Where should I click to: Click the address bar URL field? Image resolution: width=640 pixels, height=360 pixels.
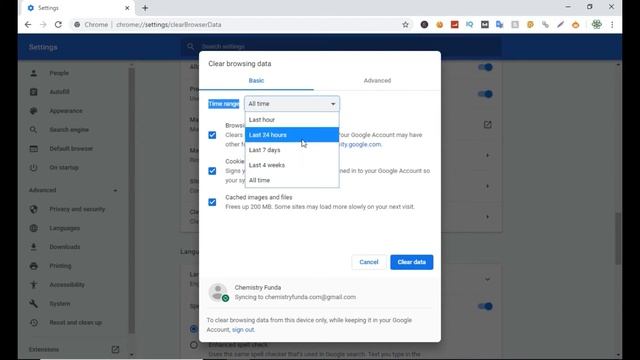(241, 24)
